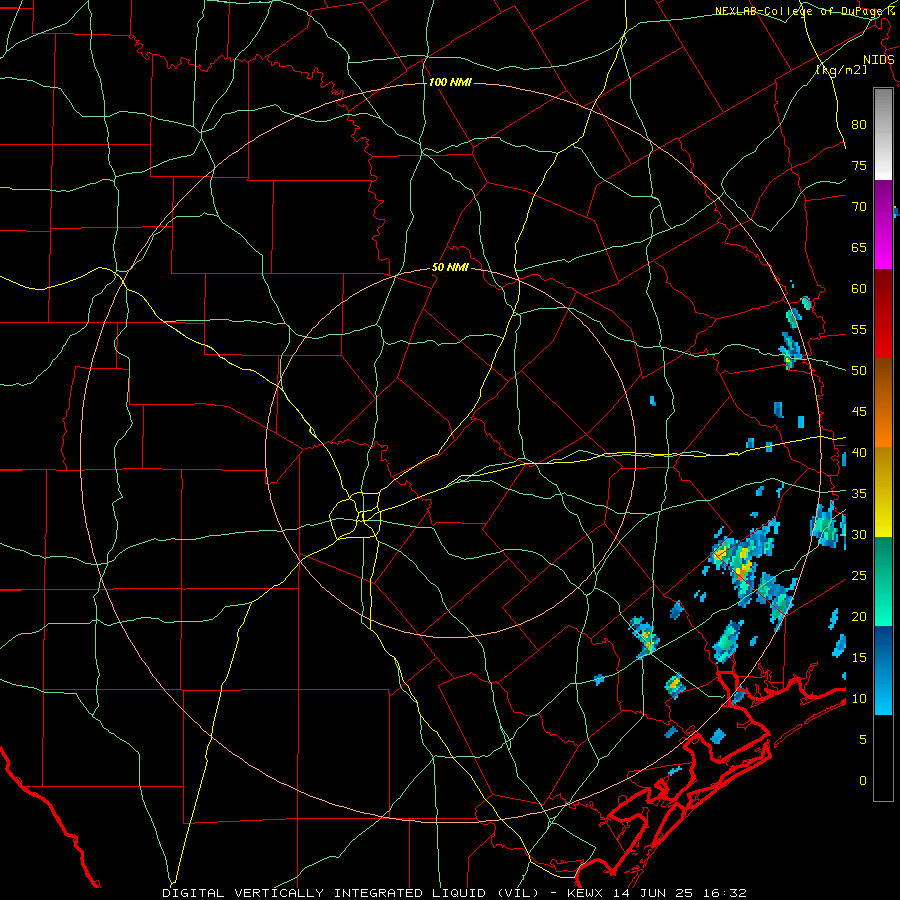Image resolution: width=900 pixels, height=900 pixels.
Task: Click the legend value 5
Action: [x=863, y=739]
